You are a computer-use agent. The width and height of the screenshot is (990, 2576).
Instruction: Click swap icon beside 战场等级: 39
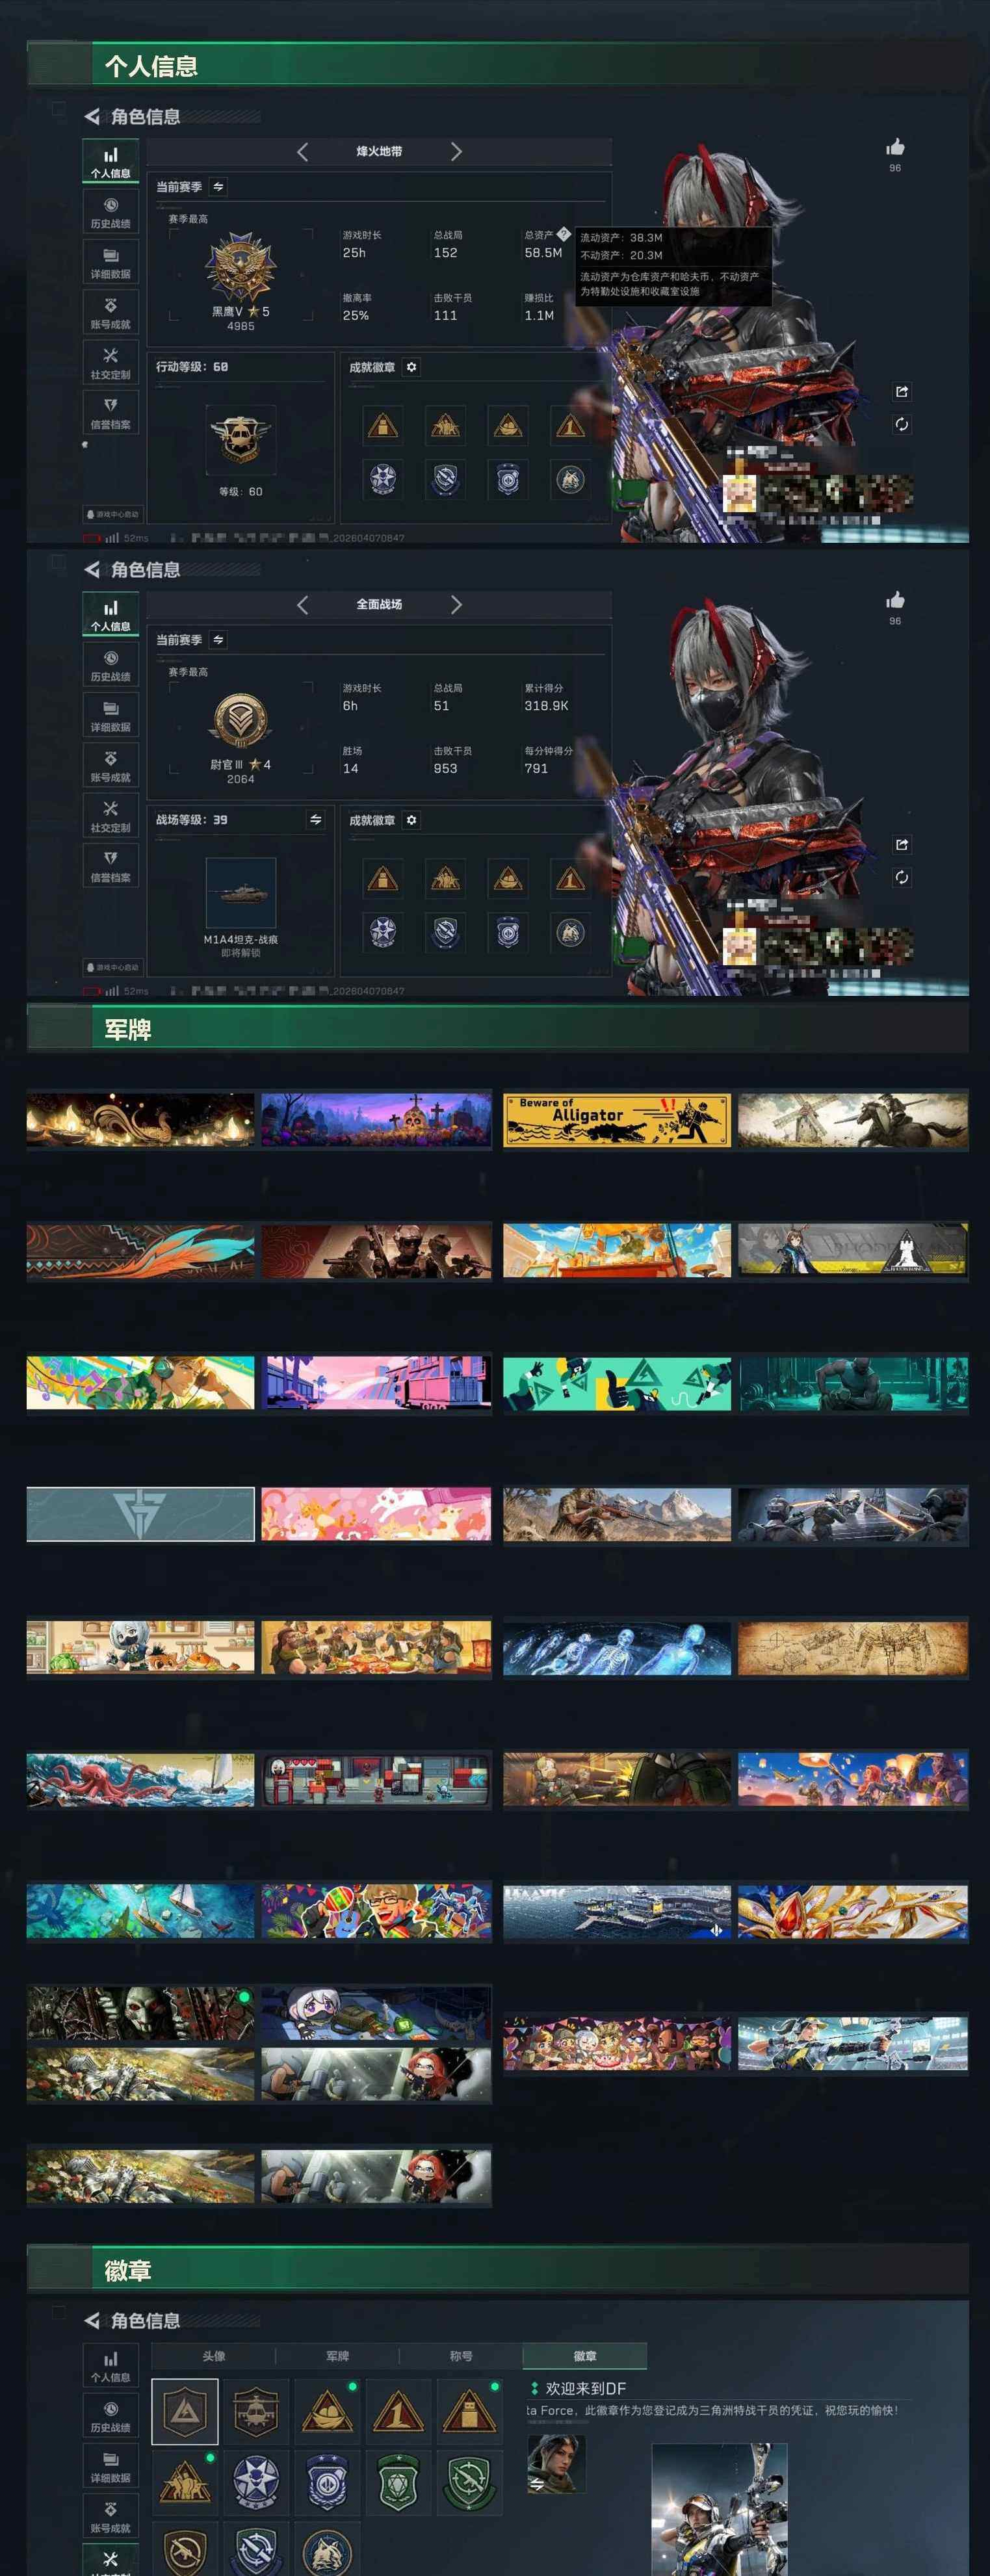tap(316, 820)
